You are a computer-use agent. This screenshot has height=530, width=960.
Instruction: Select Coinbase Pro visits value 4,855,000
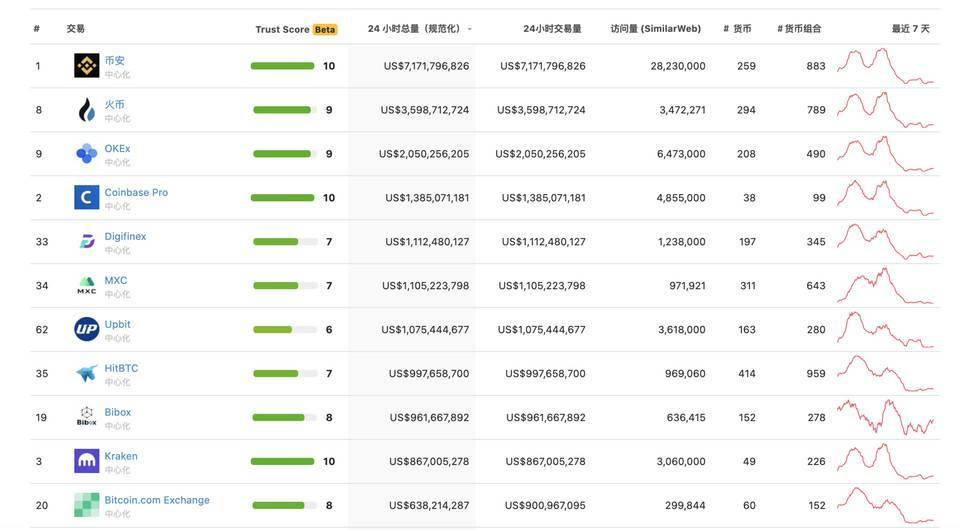(x=681, y=198)
